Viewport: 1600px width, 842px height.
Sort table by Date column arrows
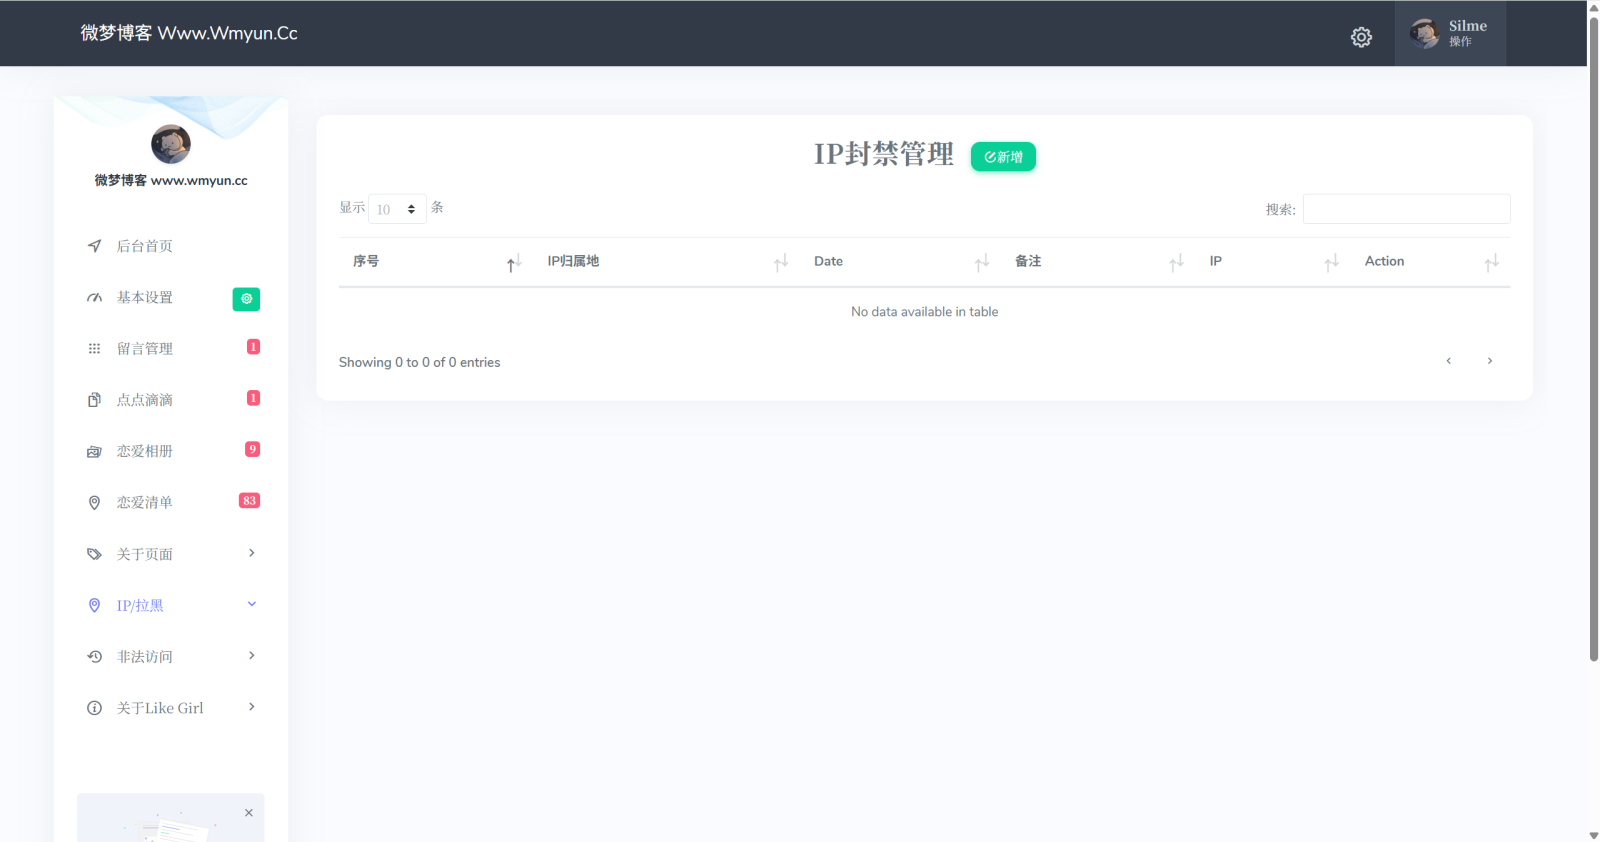tap(982, 262)
